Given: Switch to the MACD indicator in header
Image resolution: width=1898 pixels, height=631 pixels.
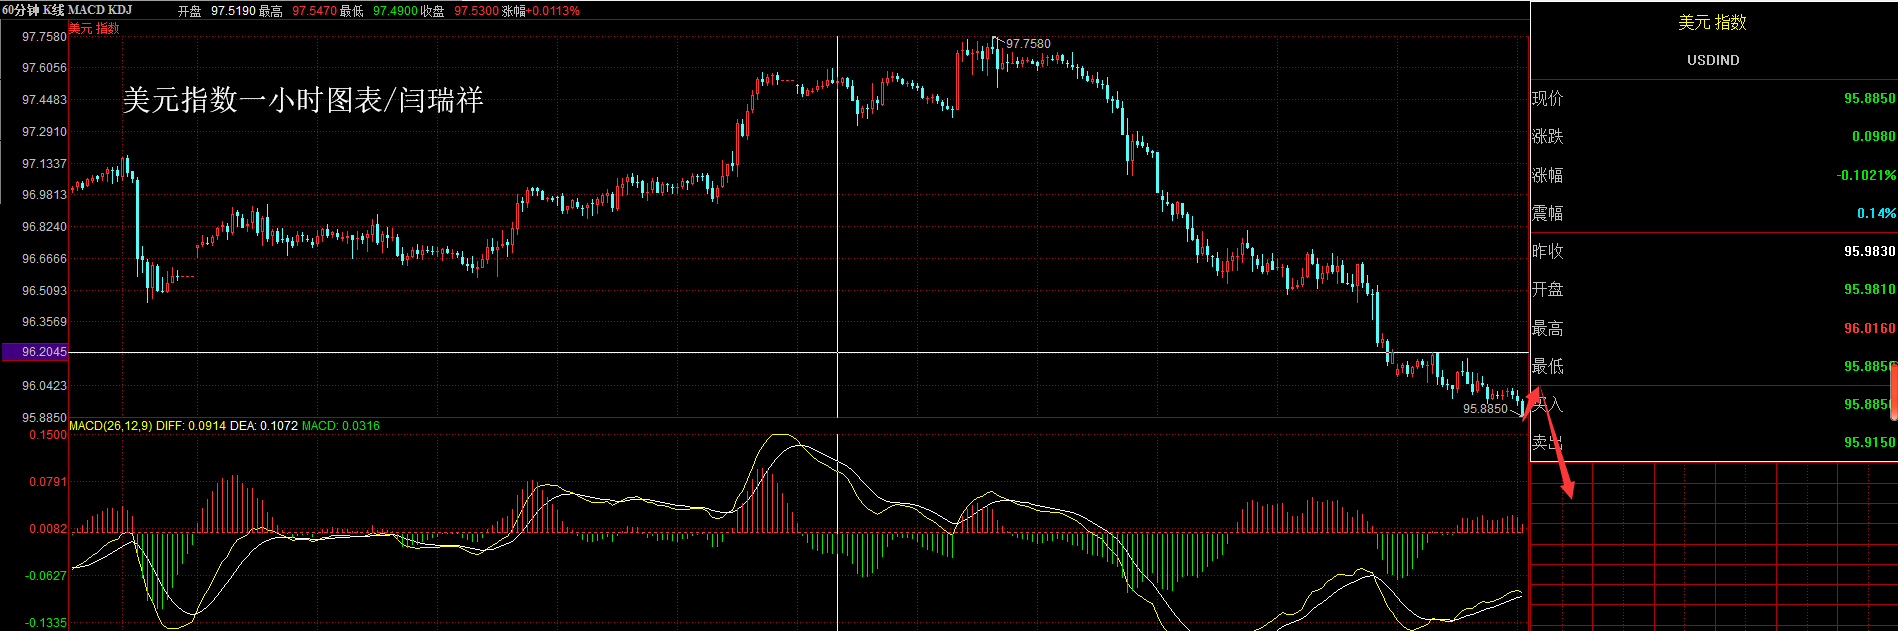Looking at the screenshot, I should (86, 10).
